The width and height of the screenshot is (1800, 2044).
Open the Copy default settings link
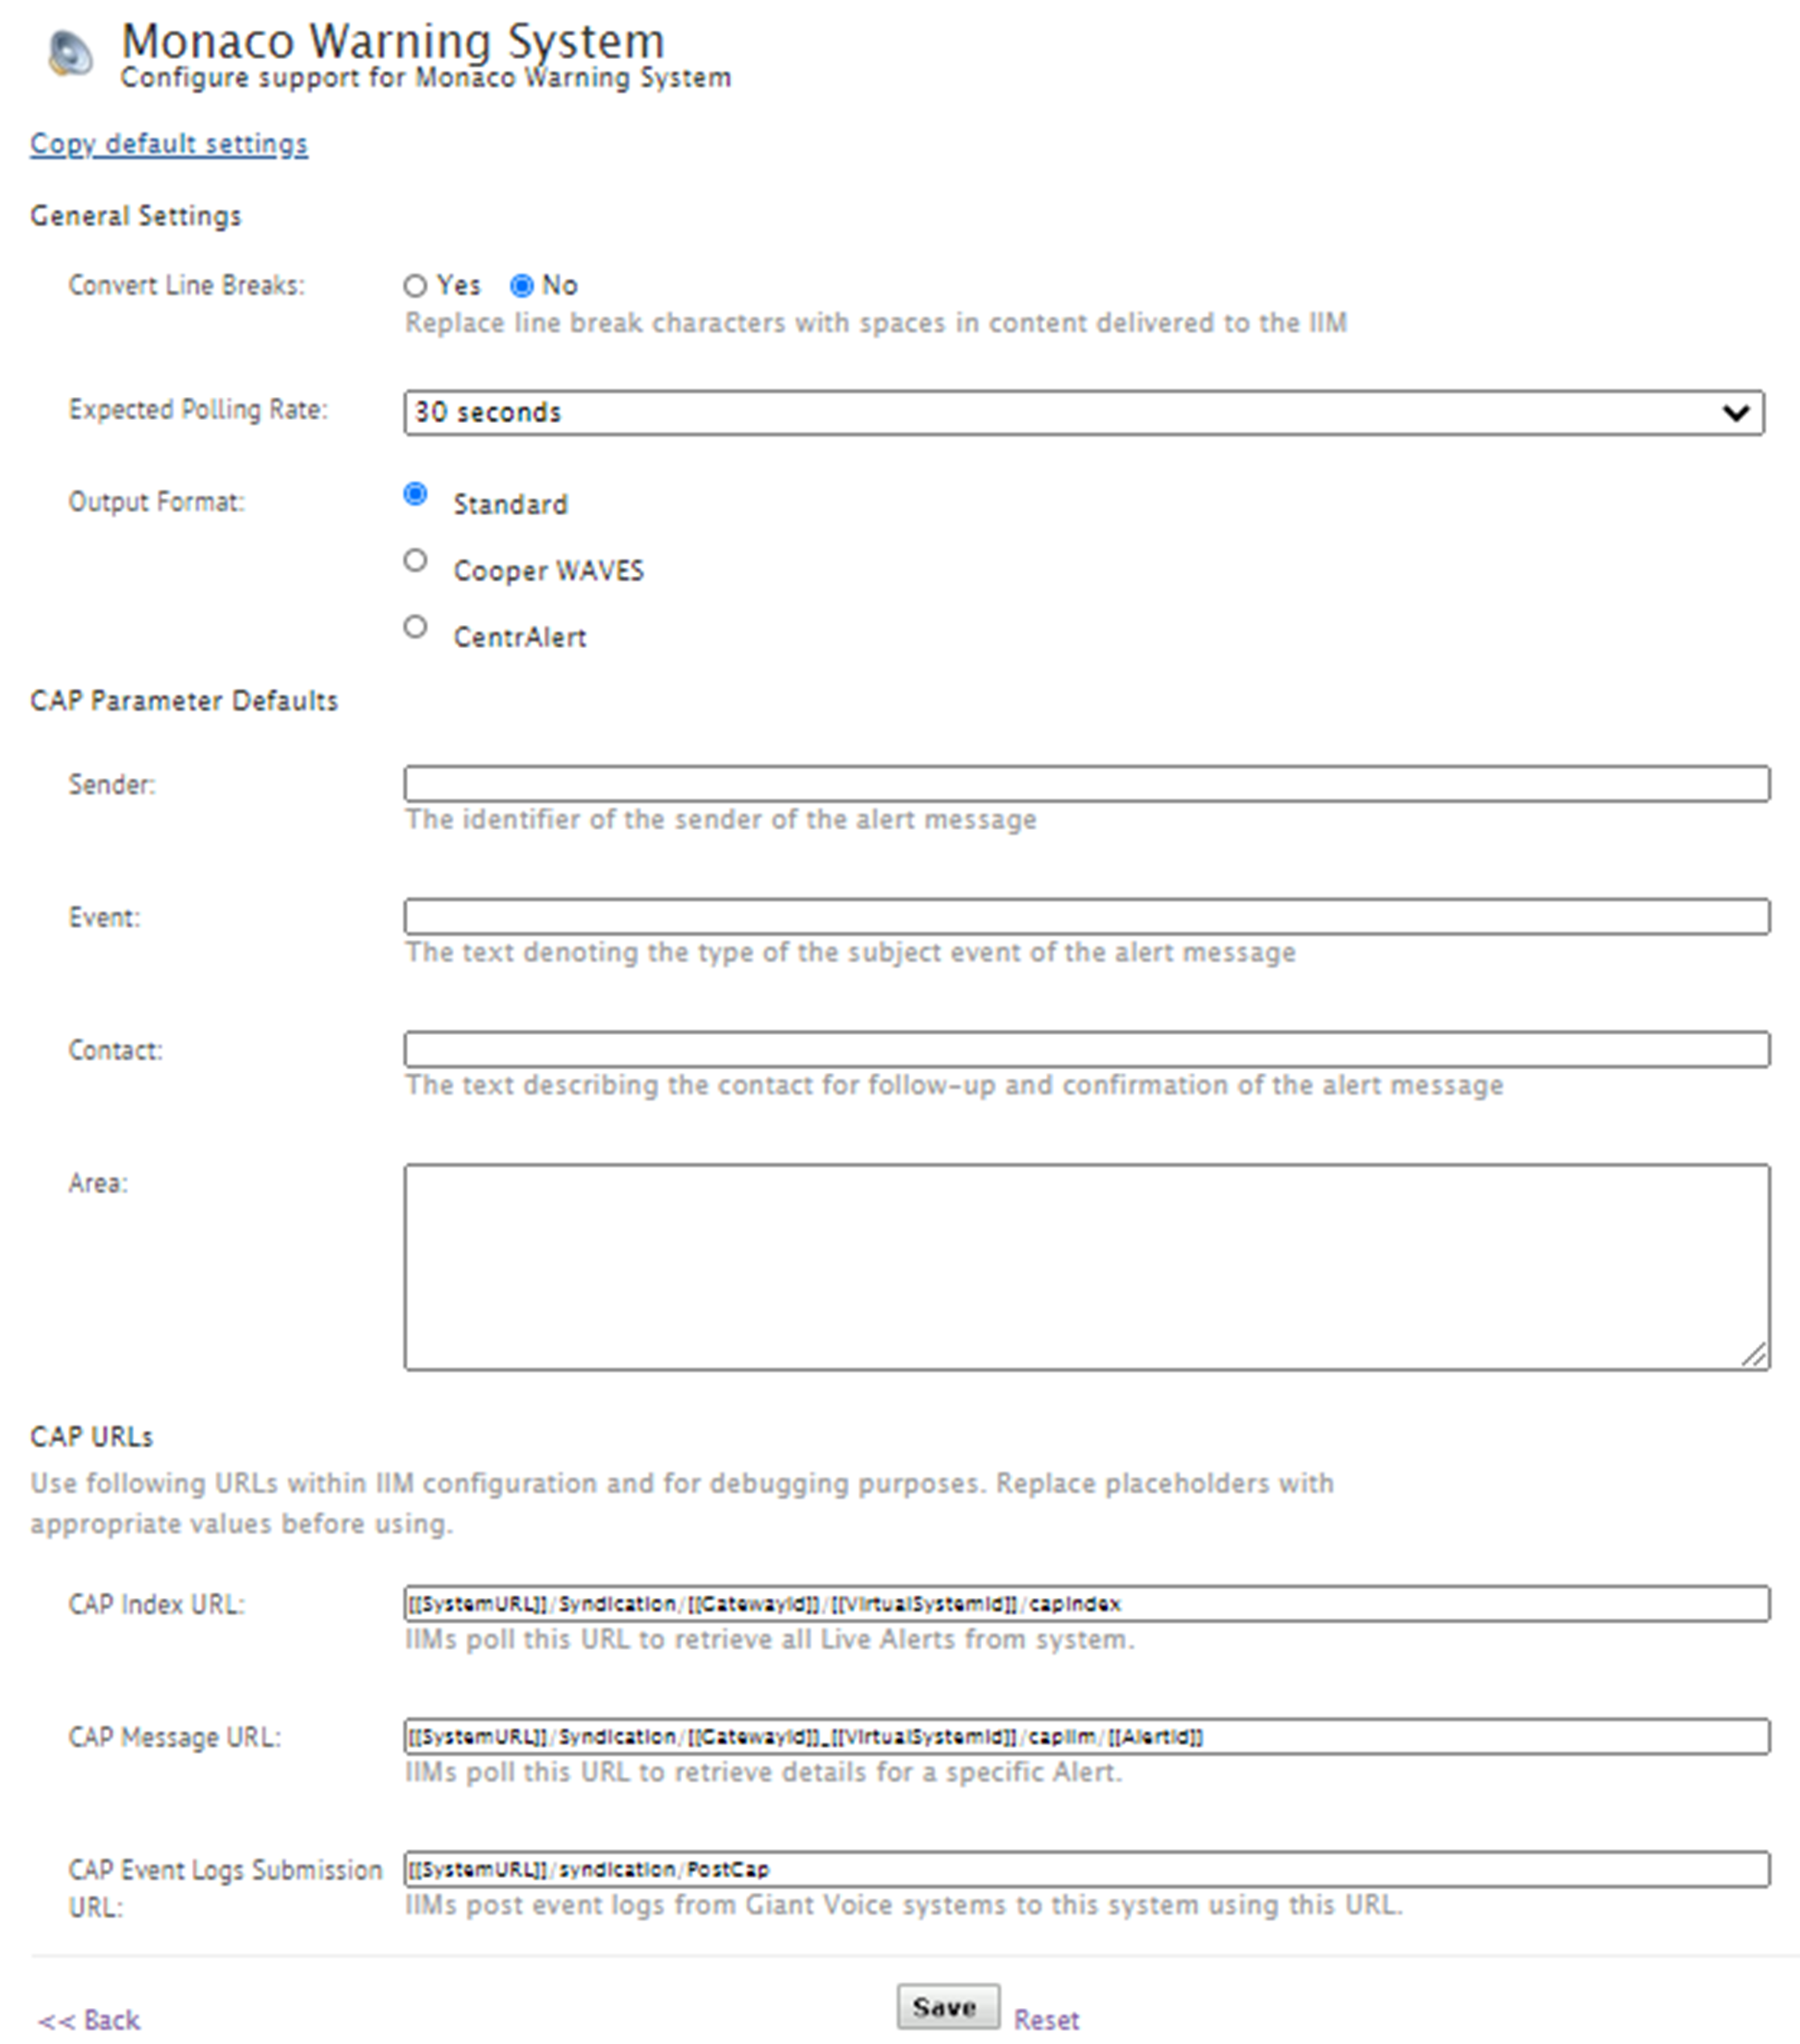tap(169, 144)
